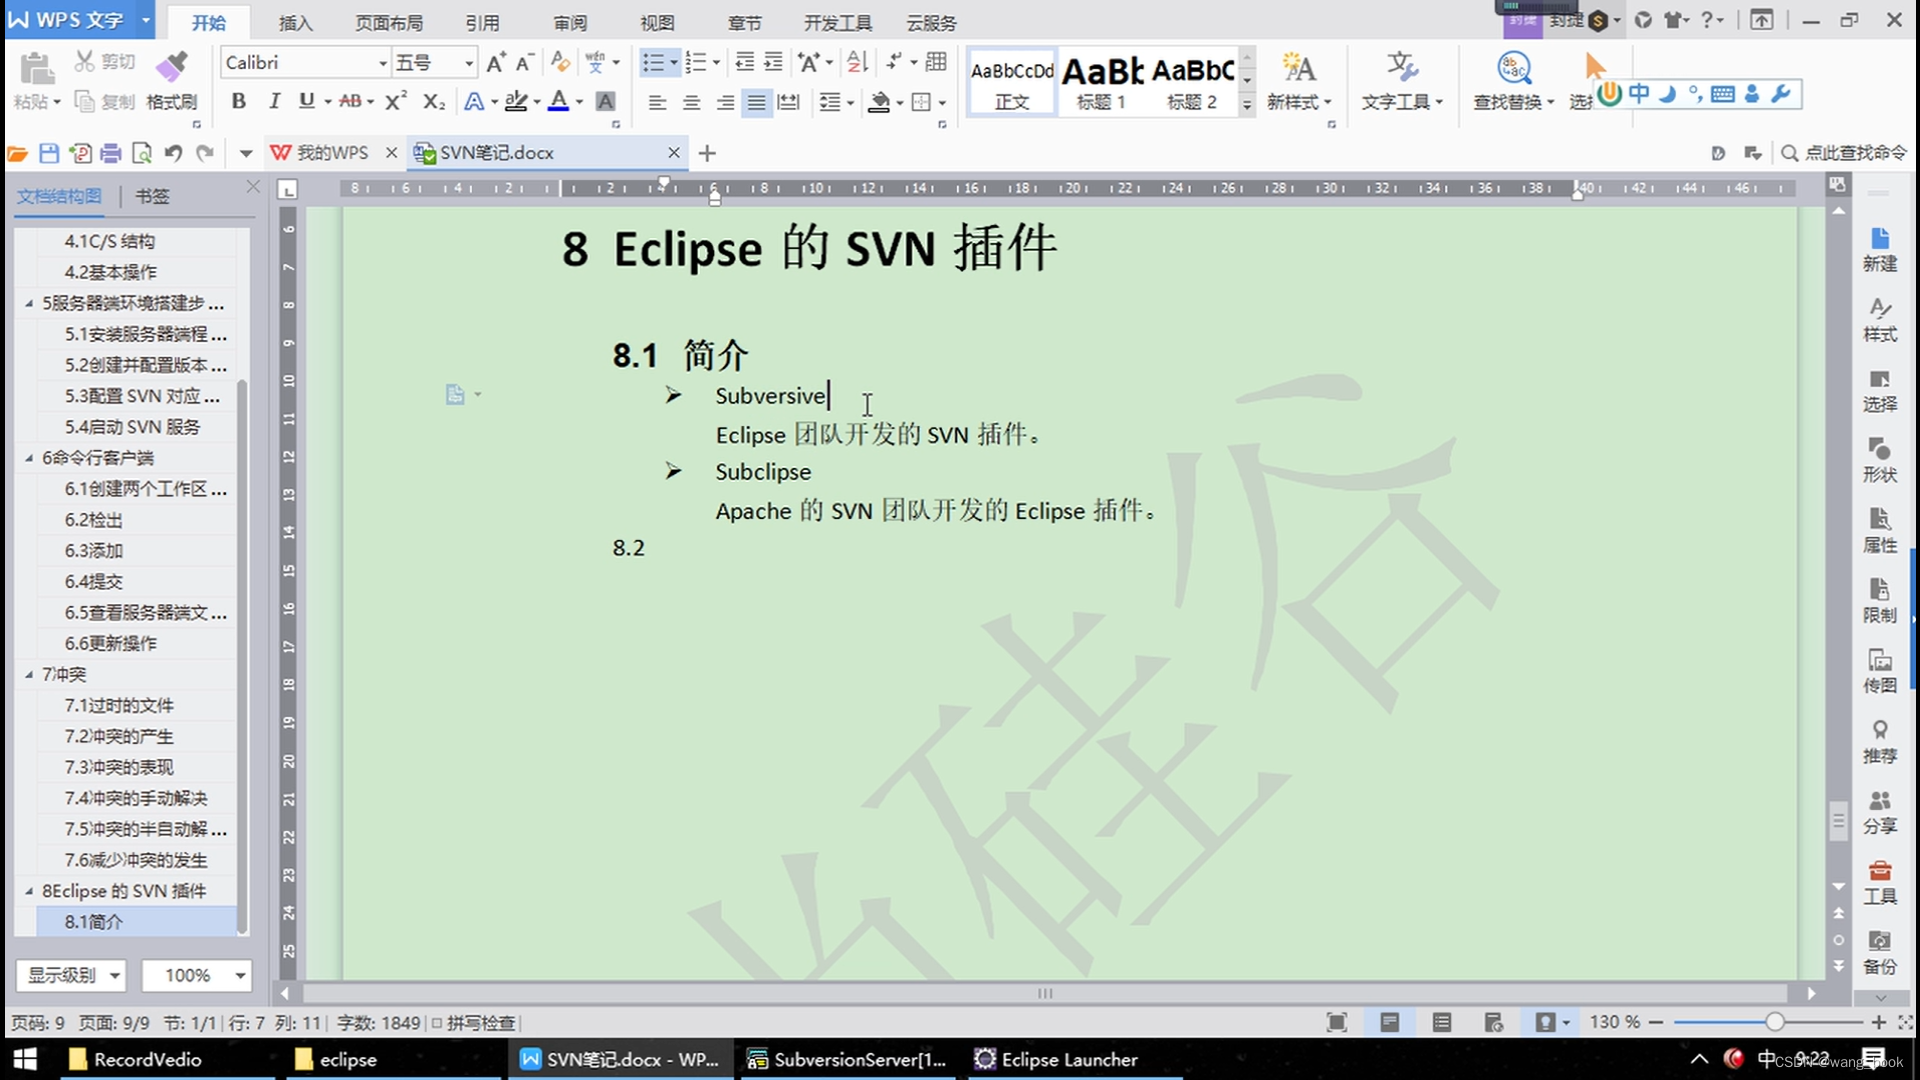This screenshot has height=1080, width=1920.
Task: Increase font size with the A-plus icon
Action: pos(496,63)
